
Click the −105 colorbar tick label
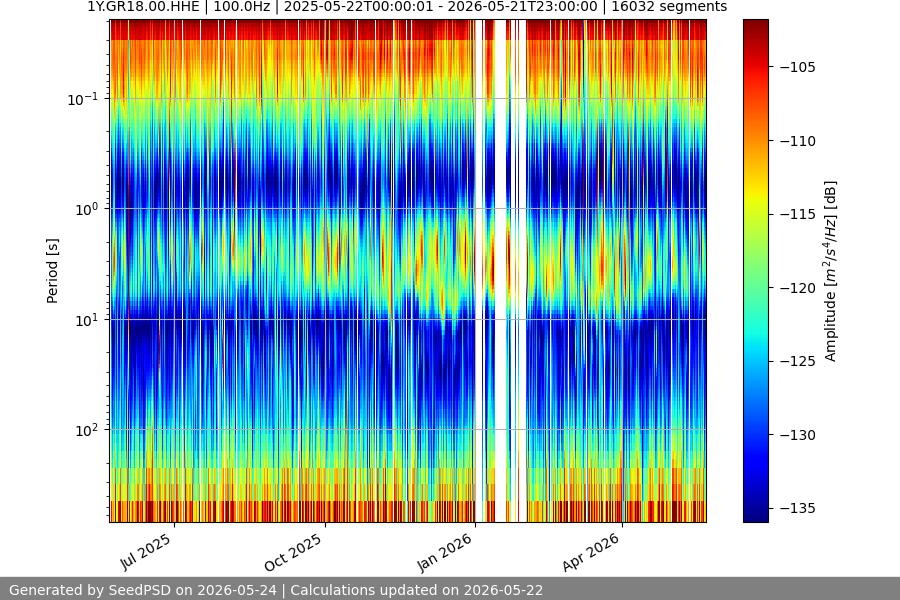(x=797, y=67)
